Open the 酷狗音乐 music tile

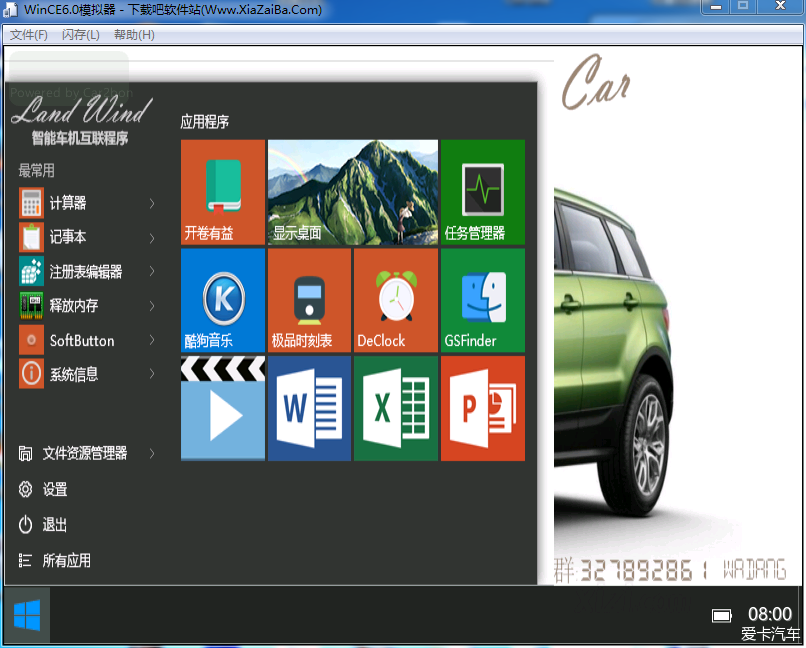coord(223,300)
